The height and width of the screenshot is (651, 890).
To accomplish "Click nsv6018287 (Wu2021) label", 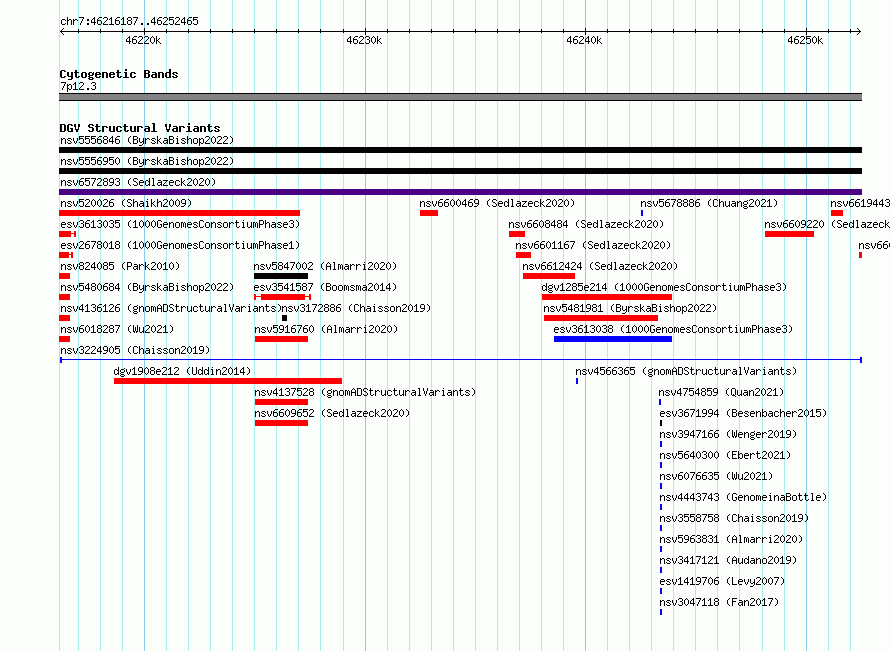I will (x=117, y=329).
